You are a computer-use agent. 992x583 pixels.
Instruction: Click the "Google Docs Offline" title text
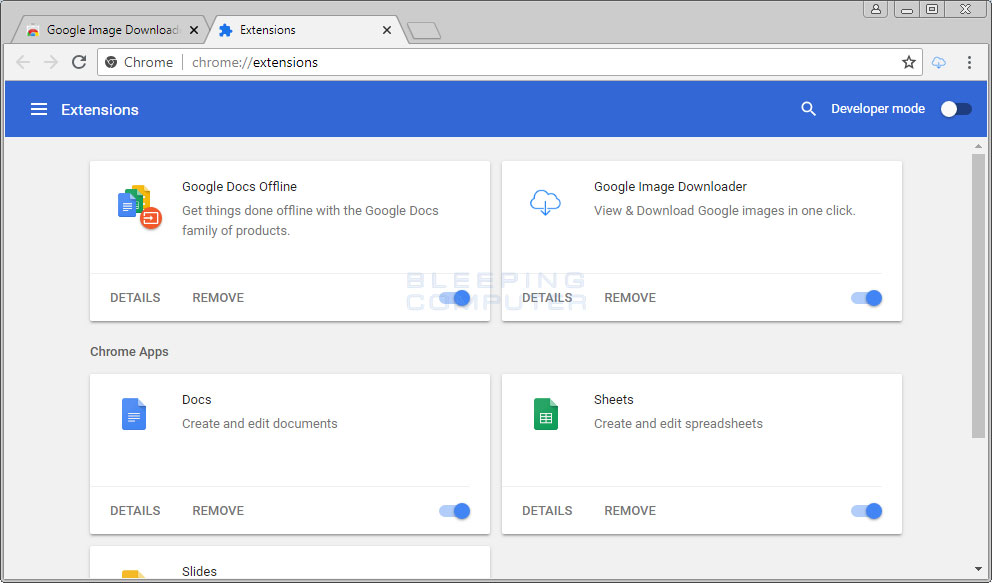click(239, 187)
